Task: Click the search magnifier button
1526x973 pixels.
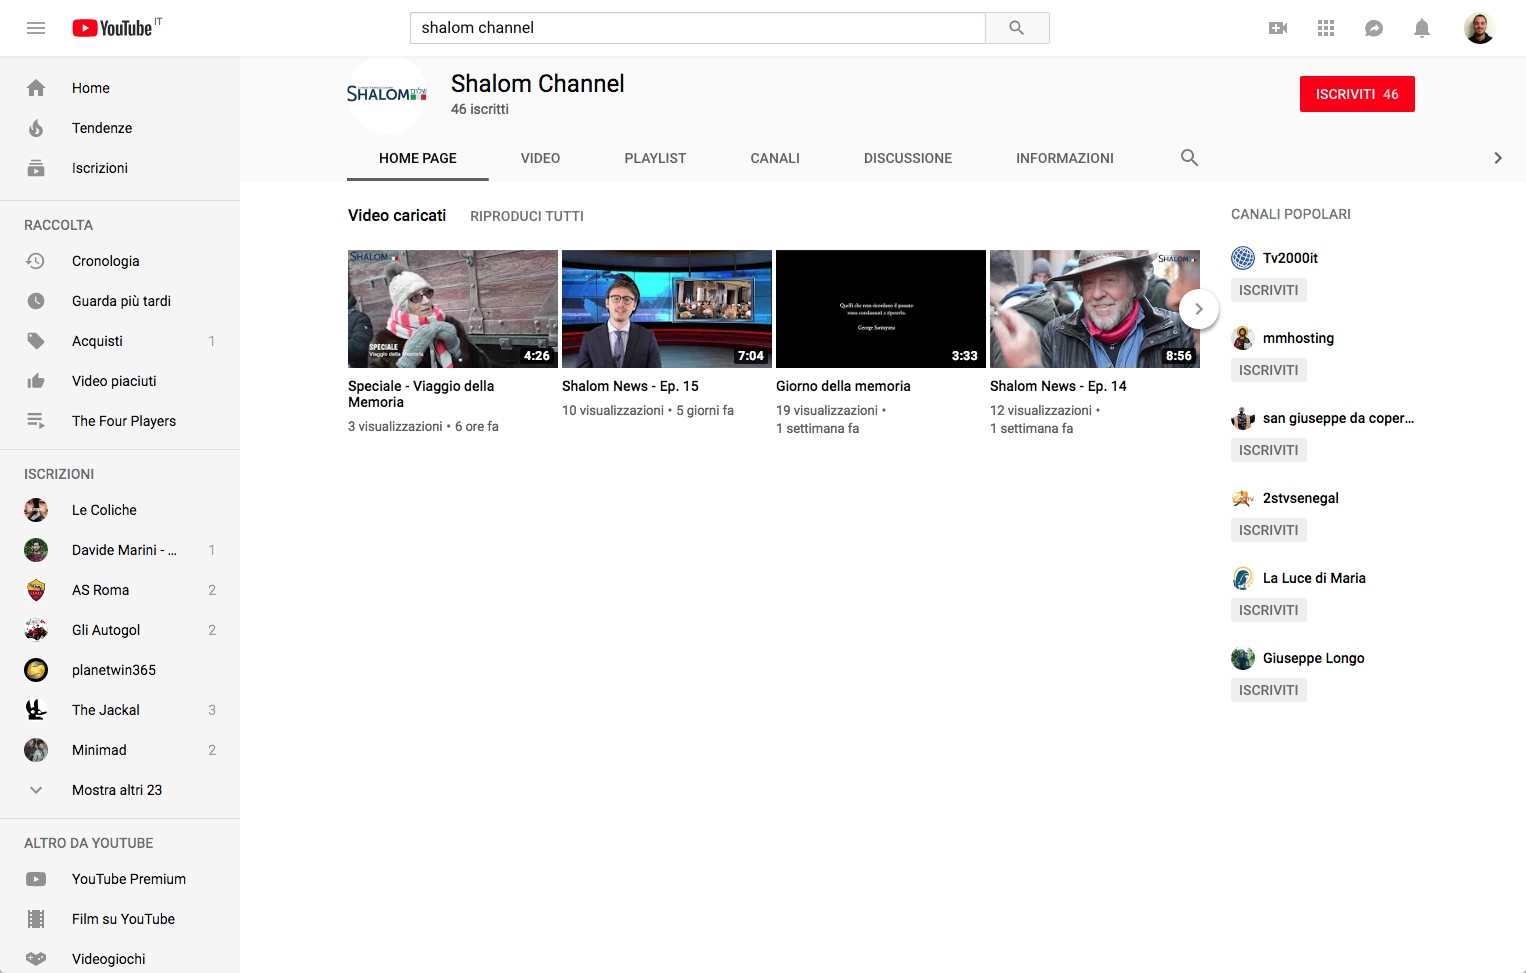Action: point(1017,28)
